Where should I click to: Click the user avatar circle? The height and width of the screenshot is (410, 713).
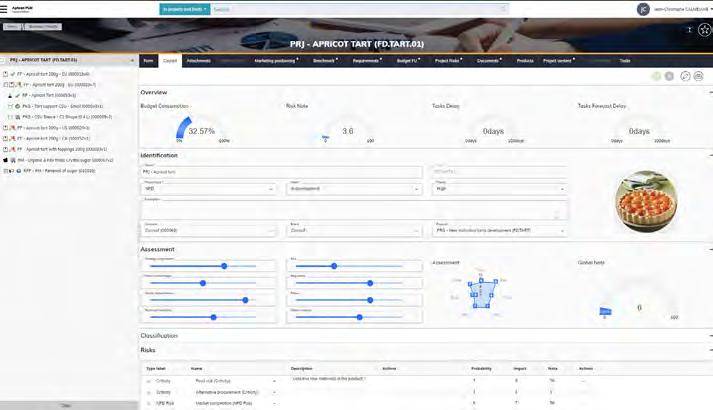643,9
